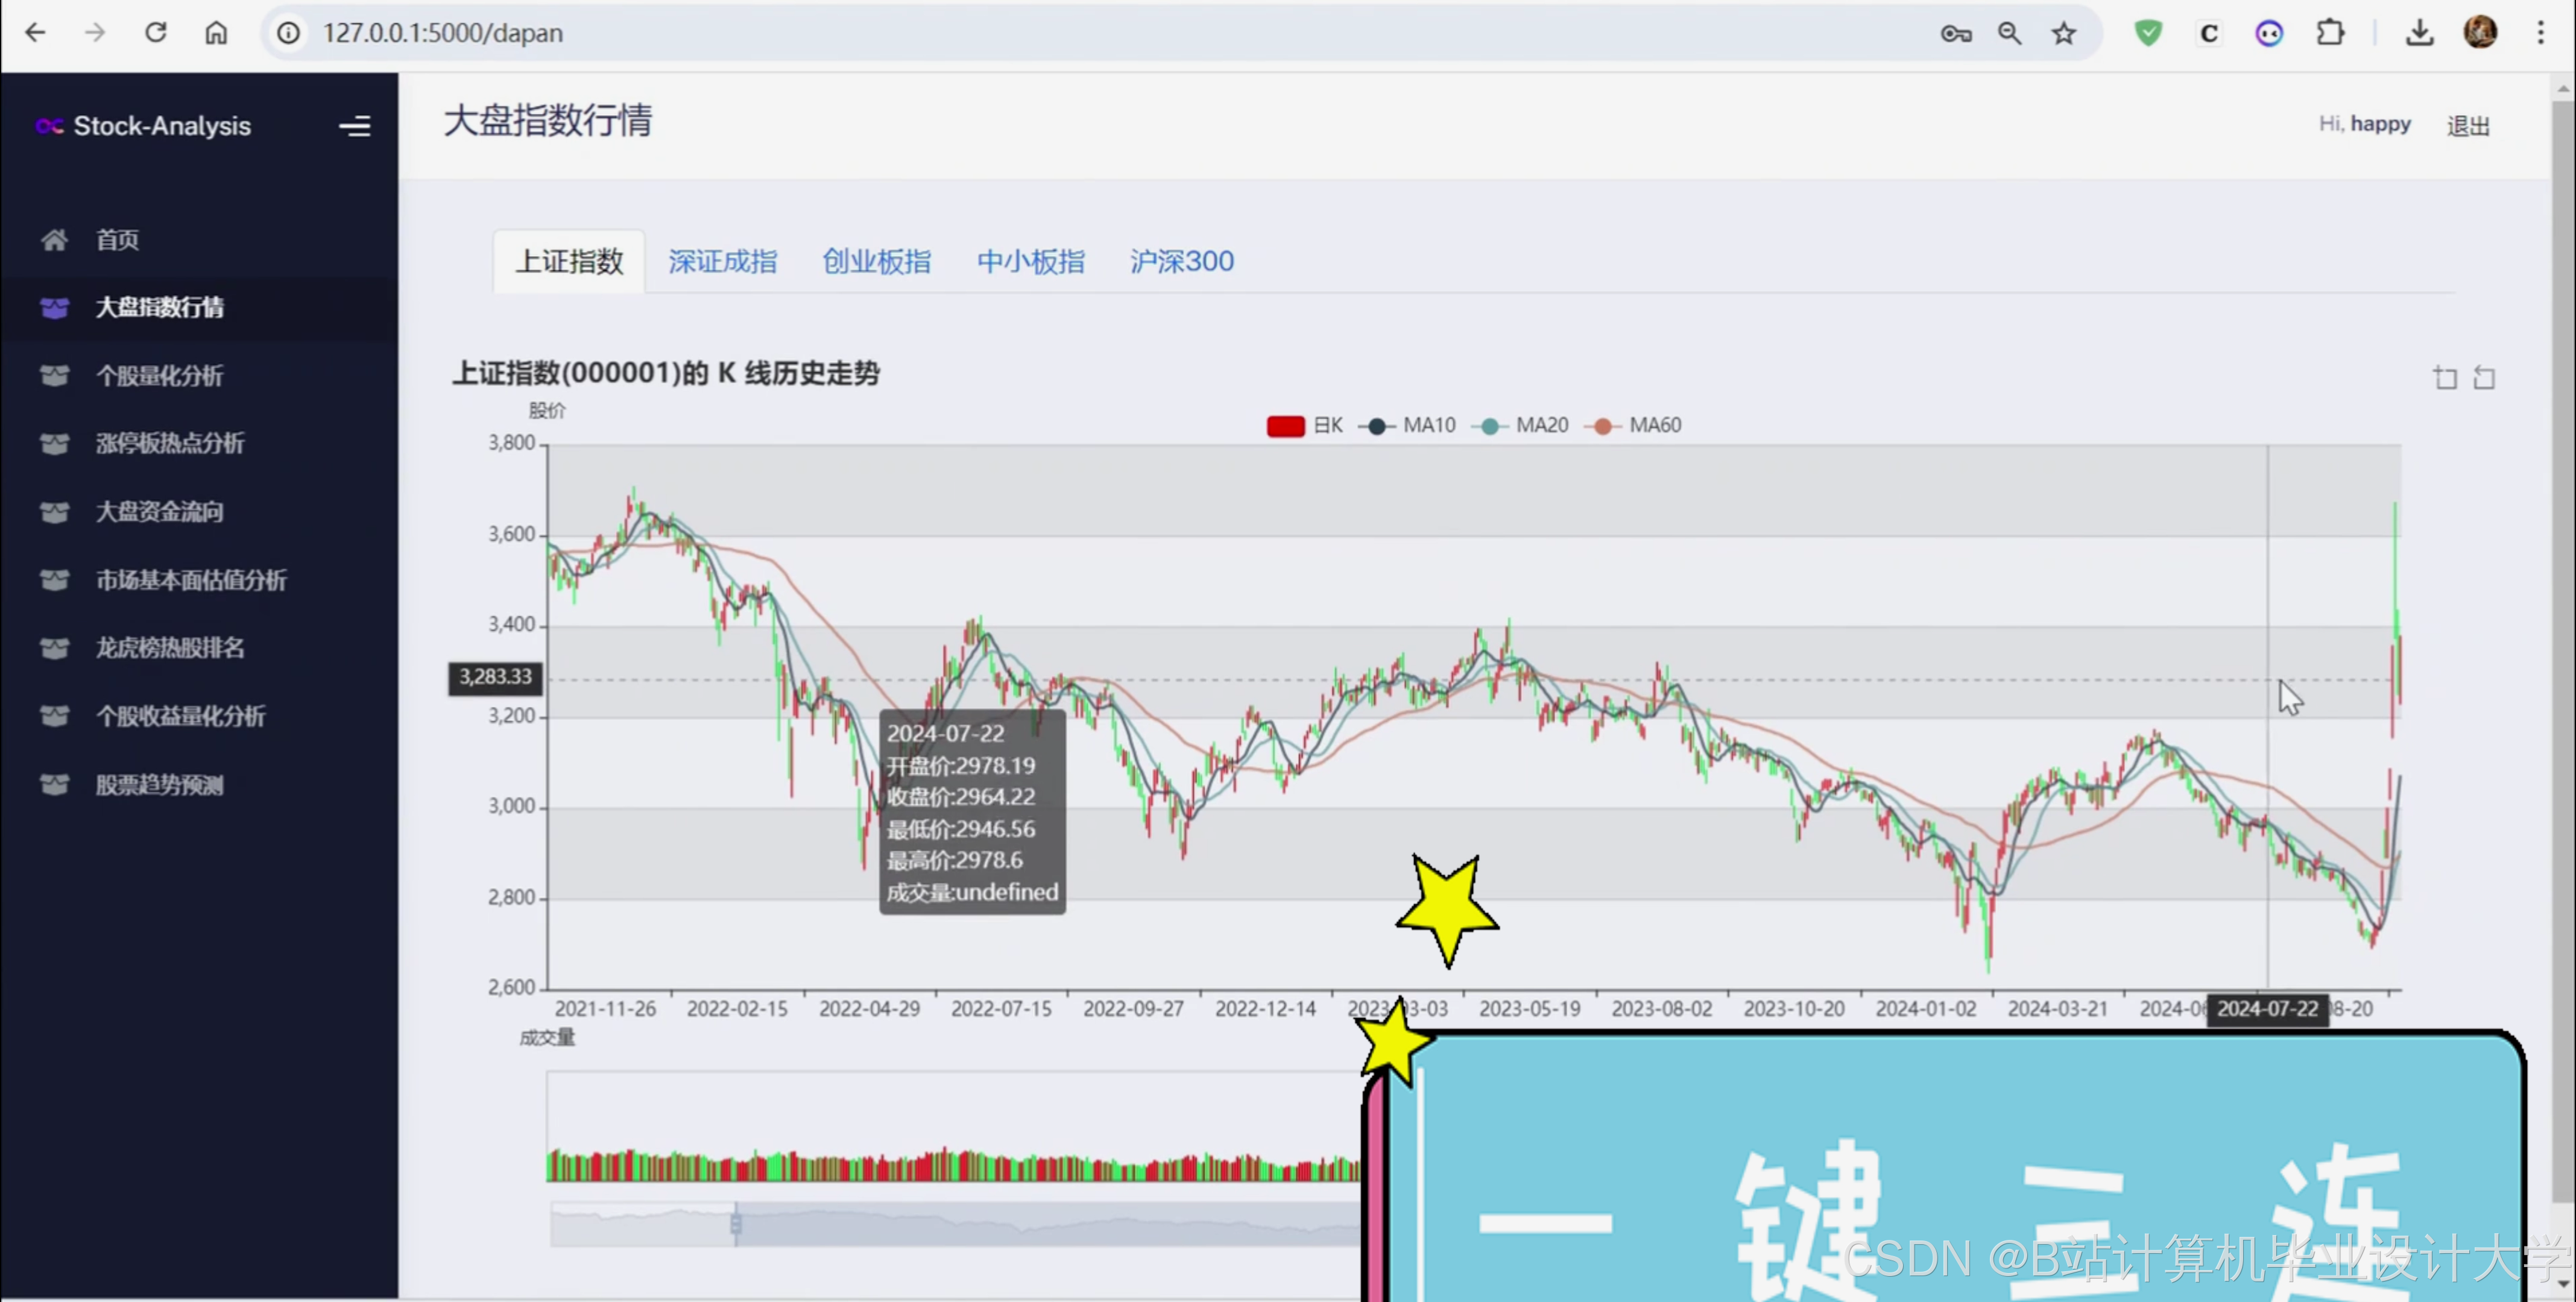
Task: Open browser downloads icon
Action: 2419,33
